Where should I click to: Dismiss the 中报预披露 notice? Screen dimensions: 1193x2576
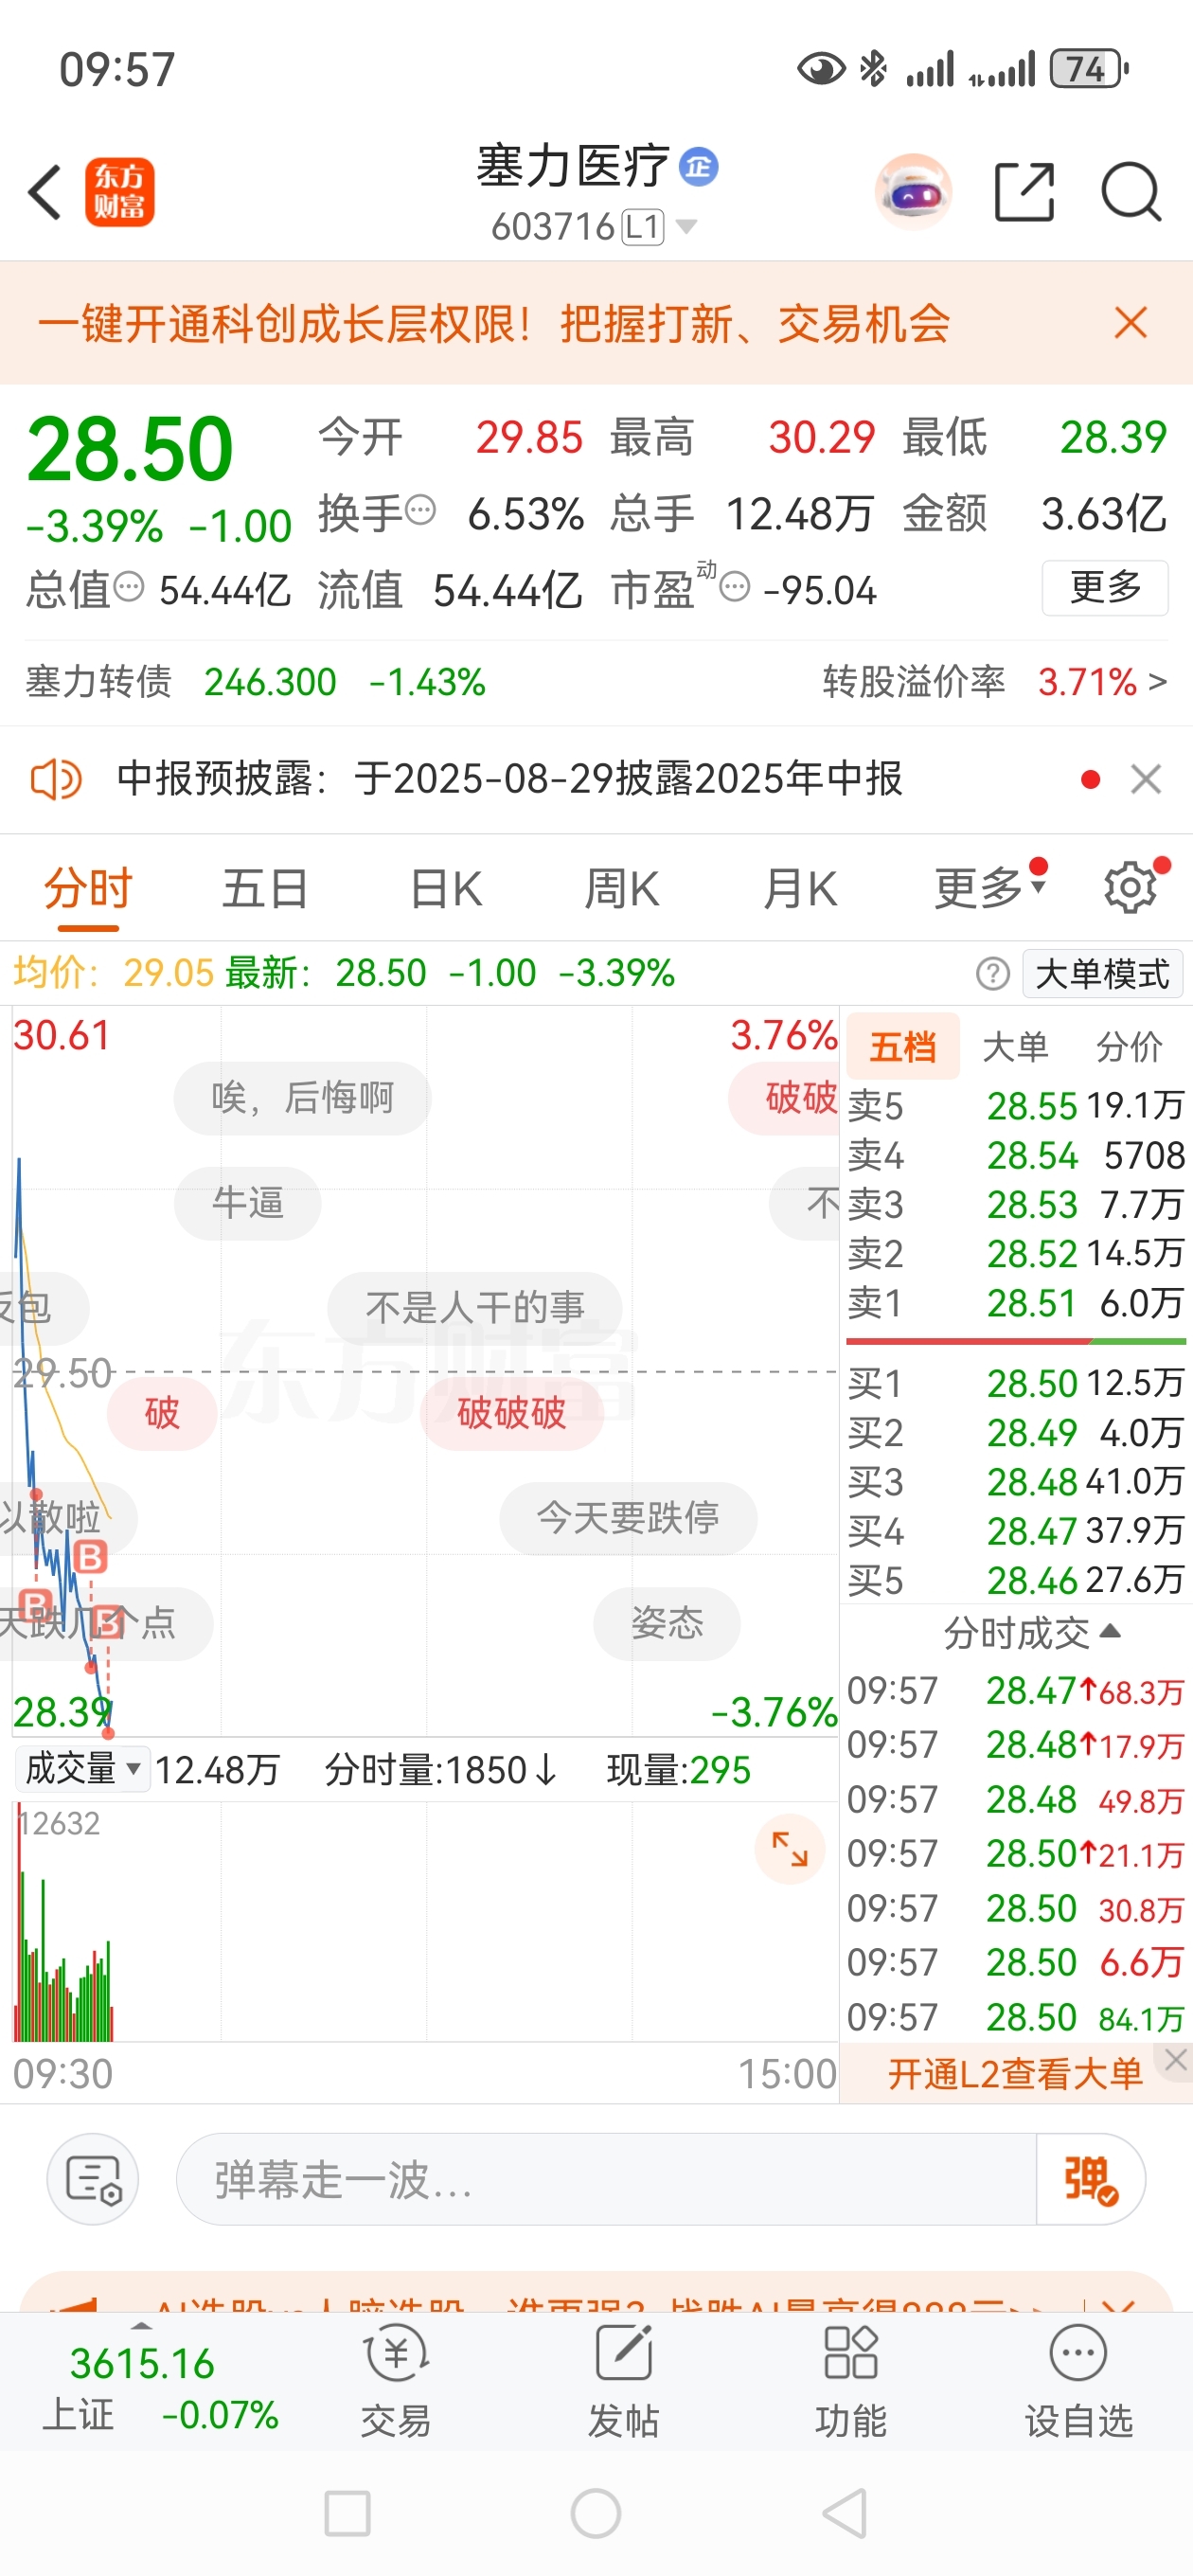(1145, 779)
